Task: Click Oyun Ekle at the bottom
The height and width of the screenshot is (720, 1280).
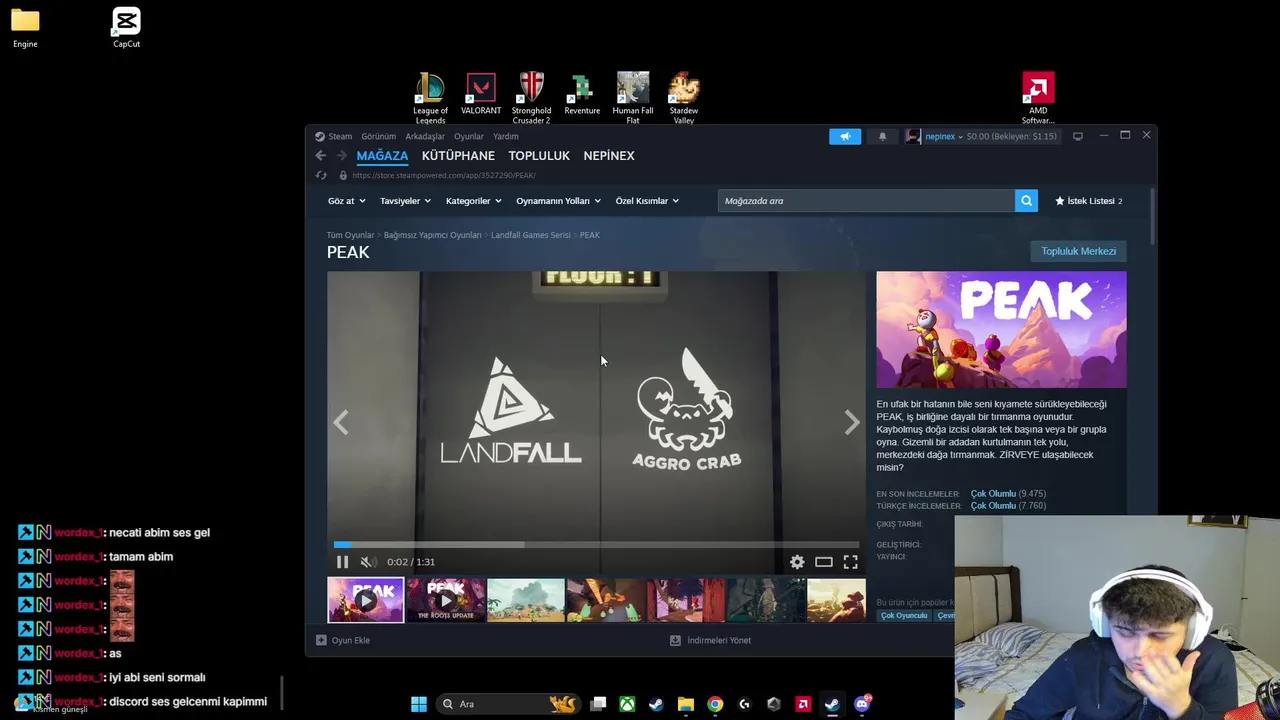Action: [343, 640]
